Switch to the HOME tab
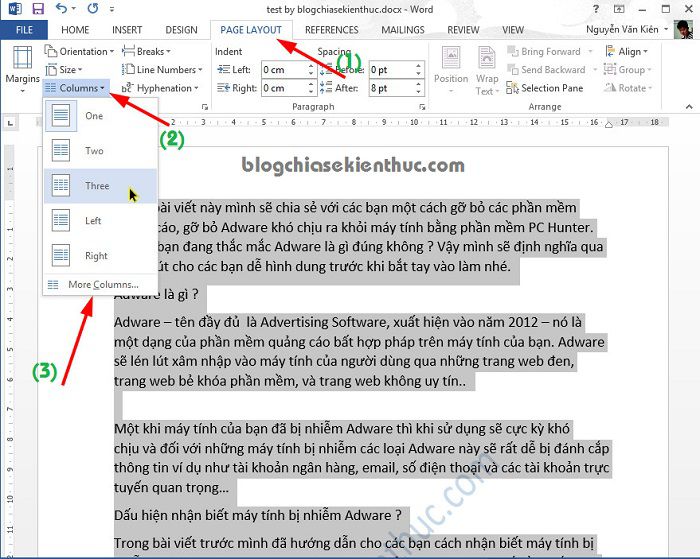The image size is (700, 559). [x=75, y=30]
